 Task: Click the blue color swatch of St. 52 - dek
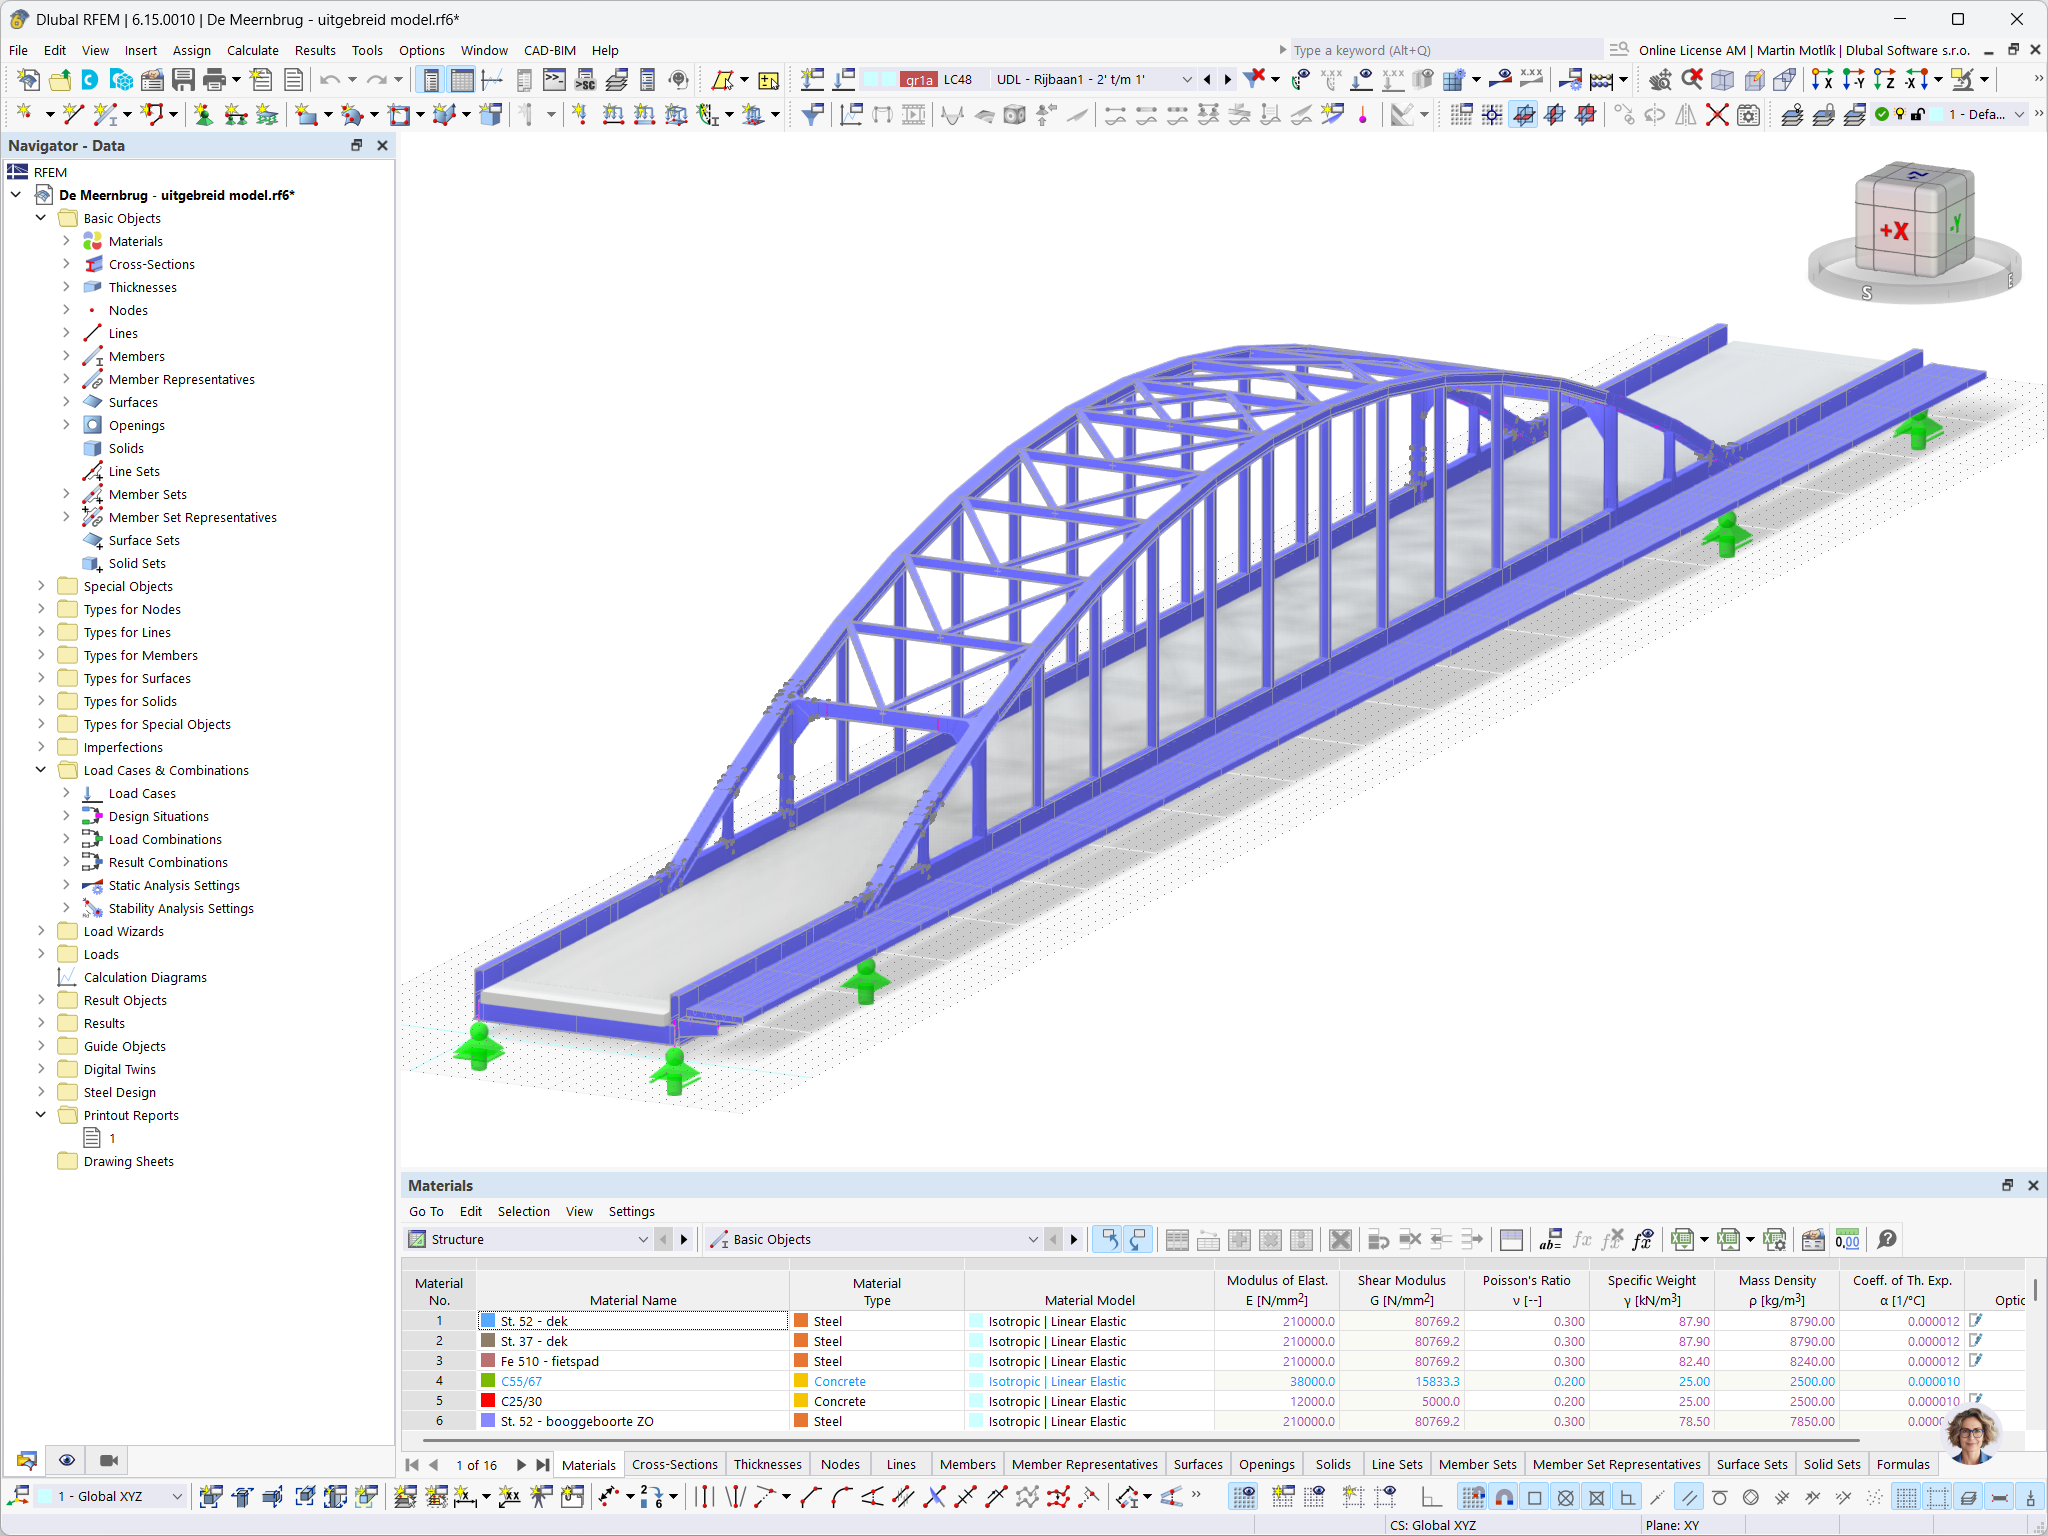tap(488, 1321)
